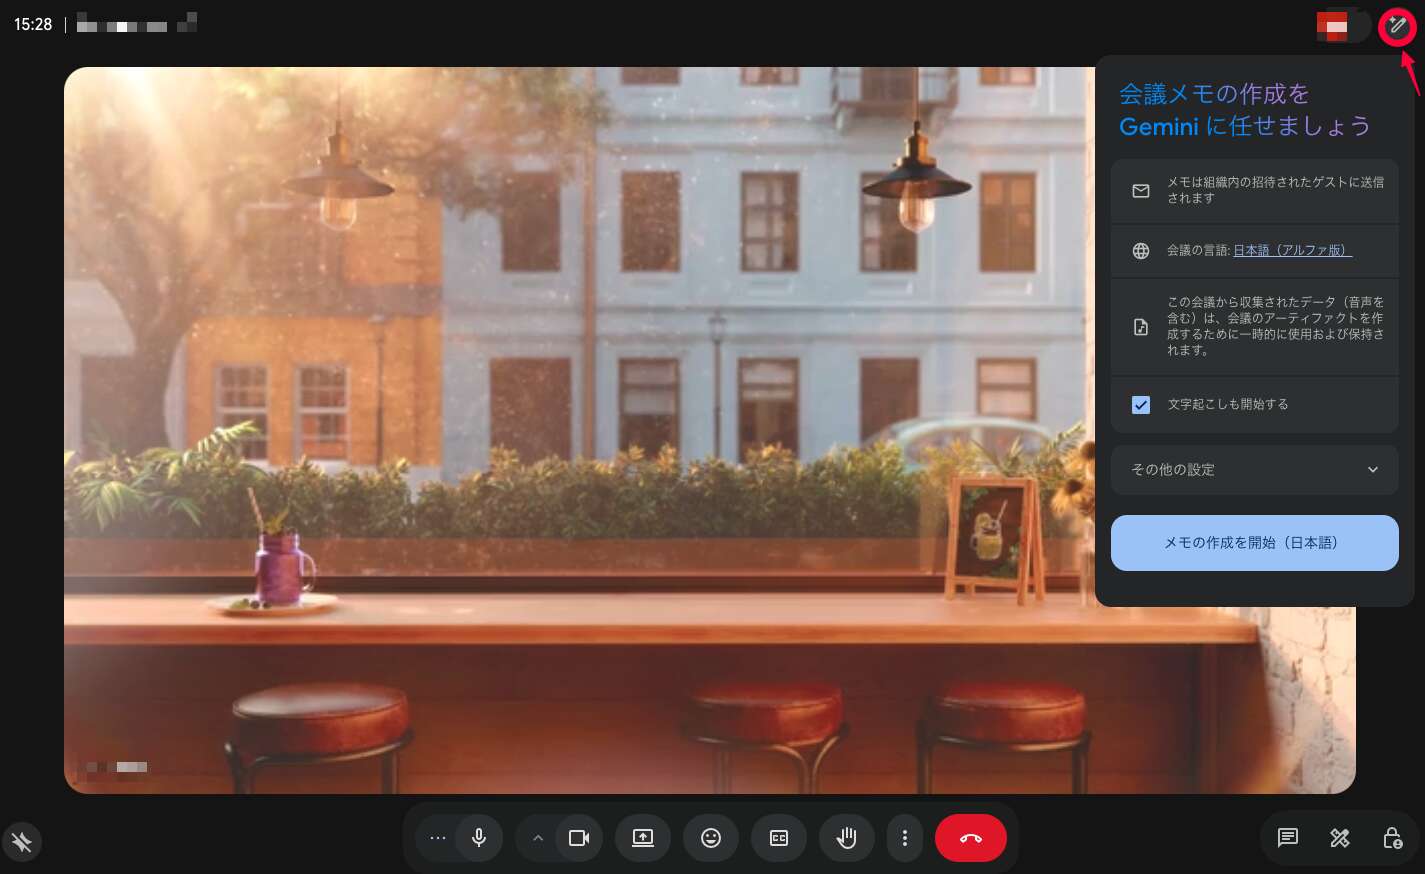Turn on closed captions
1425x874 pixels.
[779, 838]
